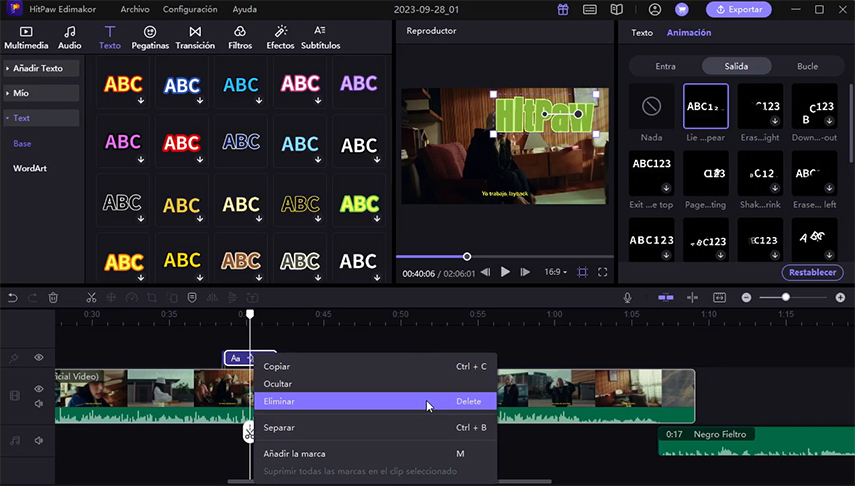Choose Ocultar in context menu
855x486 pixels.
point(375,384)
